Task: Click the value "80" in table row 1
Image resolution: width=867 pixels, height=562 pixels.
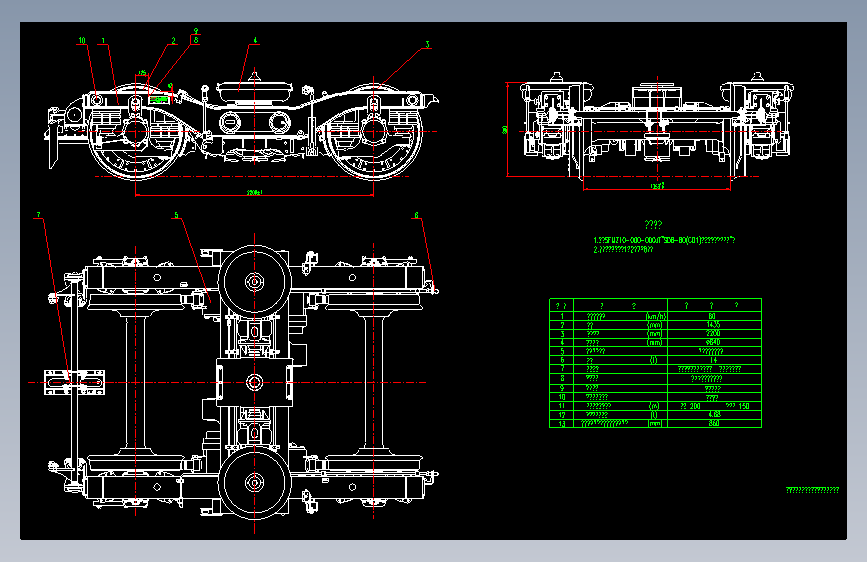Action: pyautogui.click(x=712, y=316)
